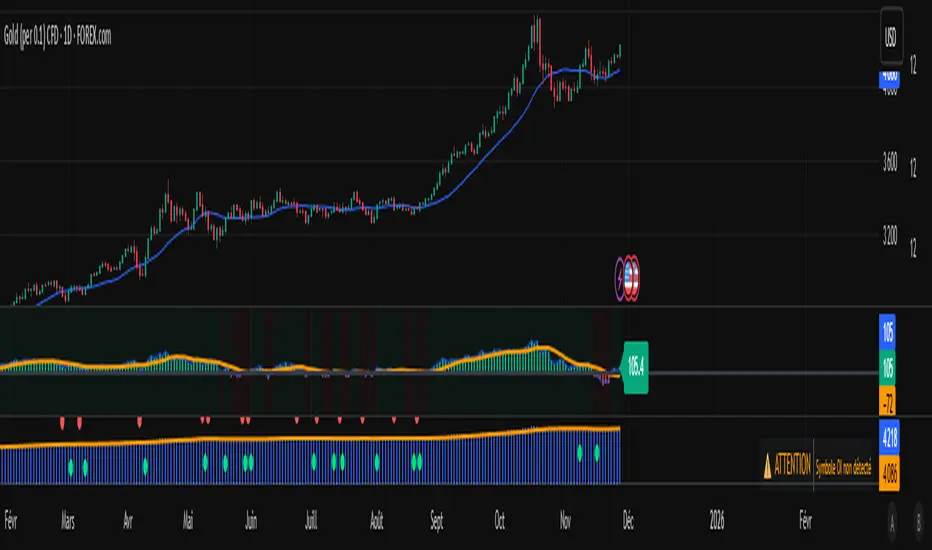Click the chart title 'Gold (per 0.1) CFD · 1D · FOREX.com'
932x550 pixels.
[57, 36]
